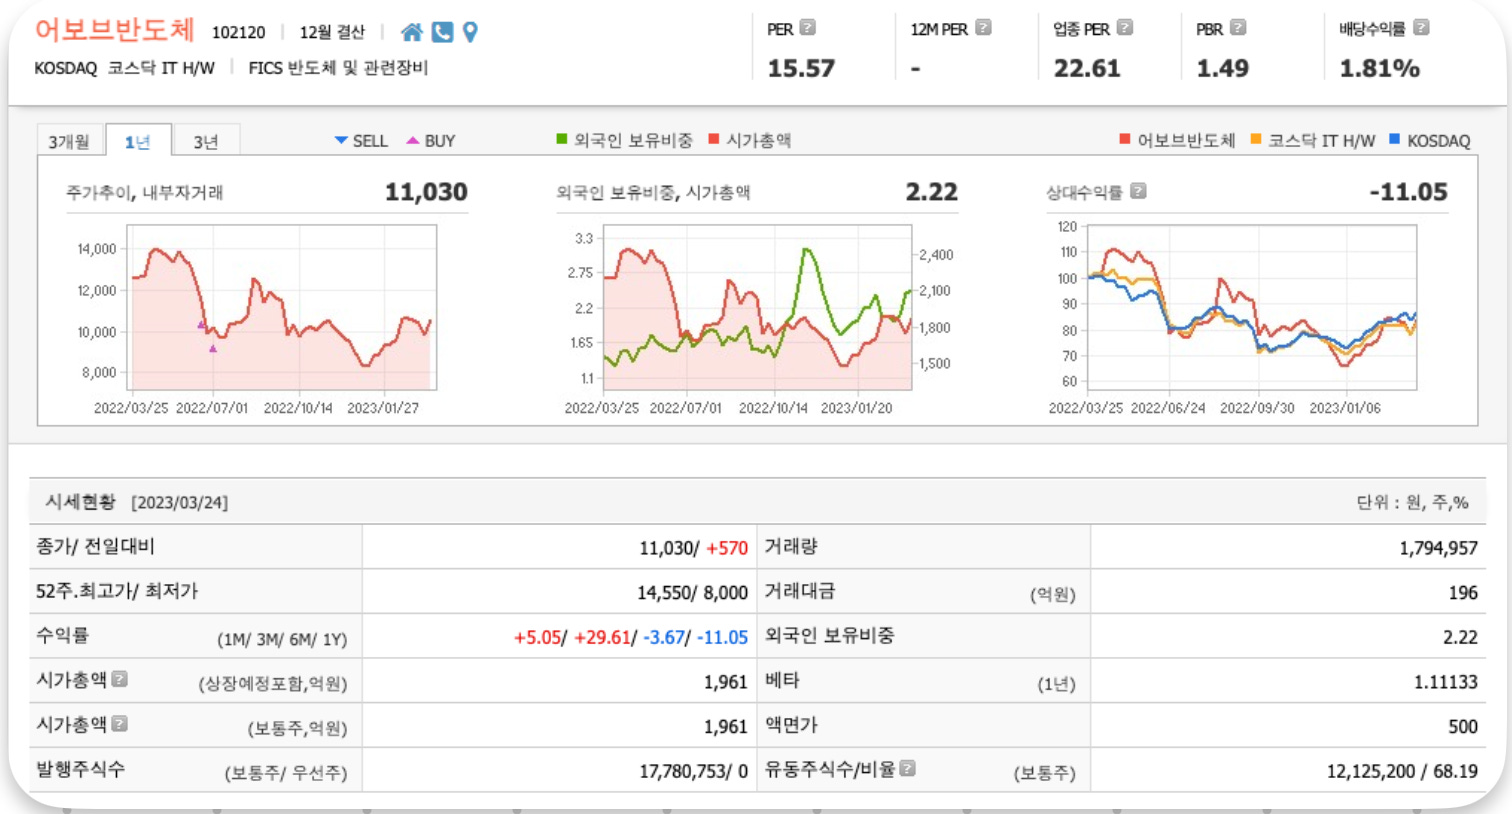The width and height of the screenshot is (1512, 814).
Task: Click the 액면가 value 500
Action: point(1463,727)
